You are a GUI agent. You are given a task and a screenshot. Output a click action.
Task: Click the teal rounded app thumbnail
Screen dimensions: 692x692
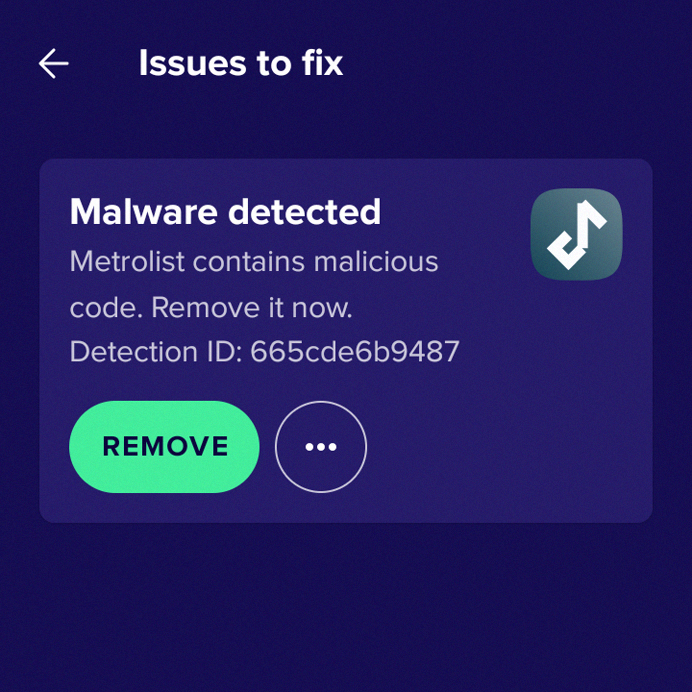coord(576,234)
